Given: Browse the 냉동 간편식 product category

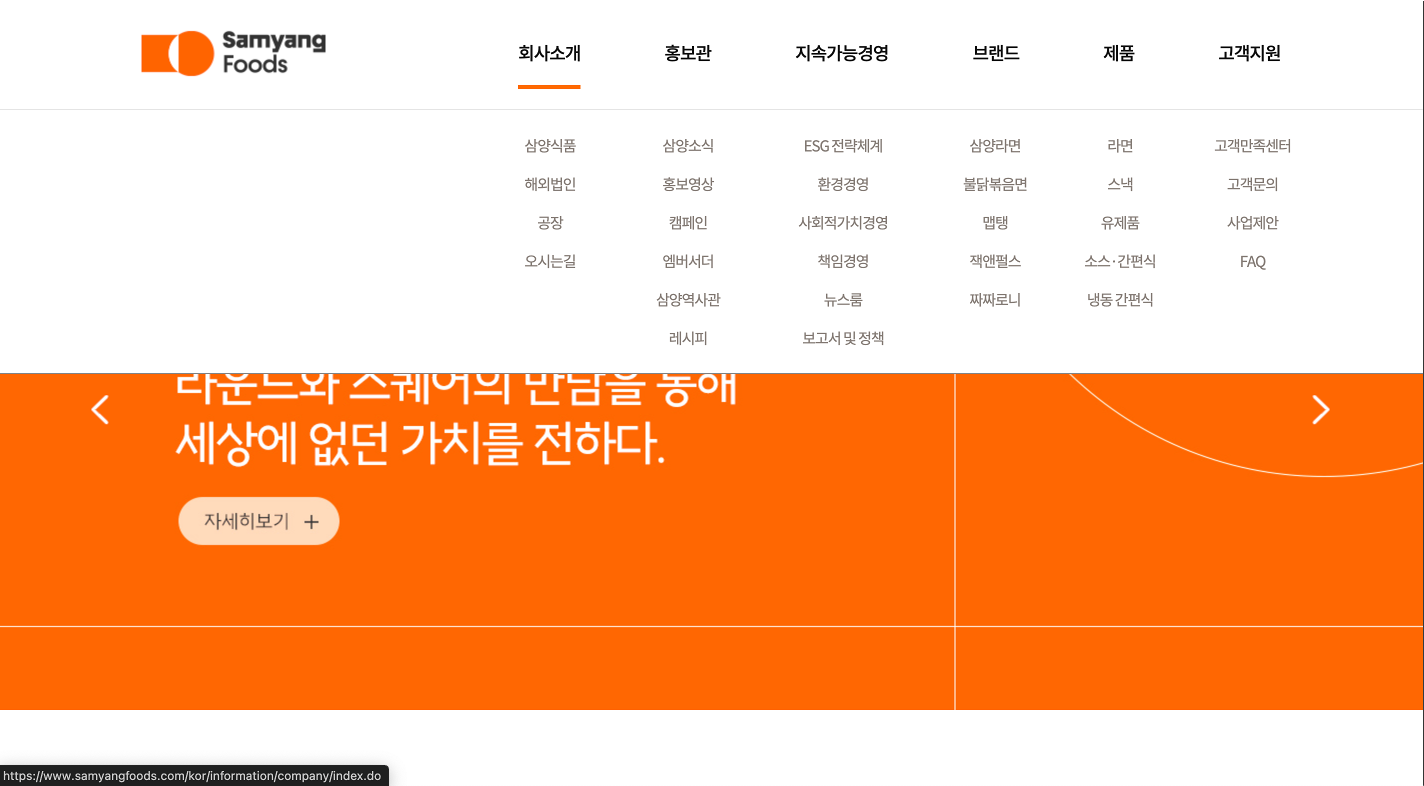Looking at the screenshot, I should click(1119, 299).
